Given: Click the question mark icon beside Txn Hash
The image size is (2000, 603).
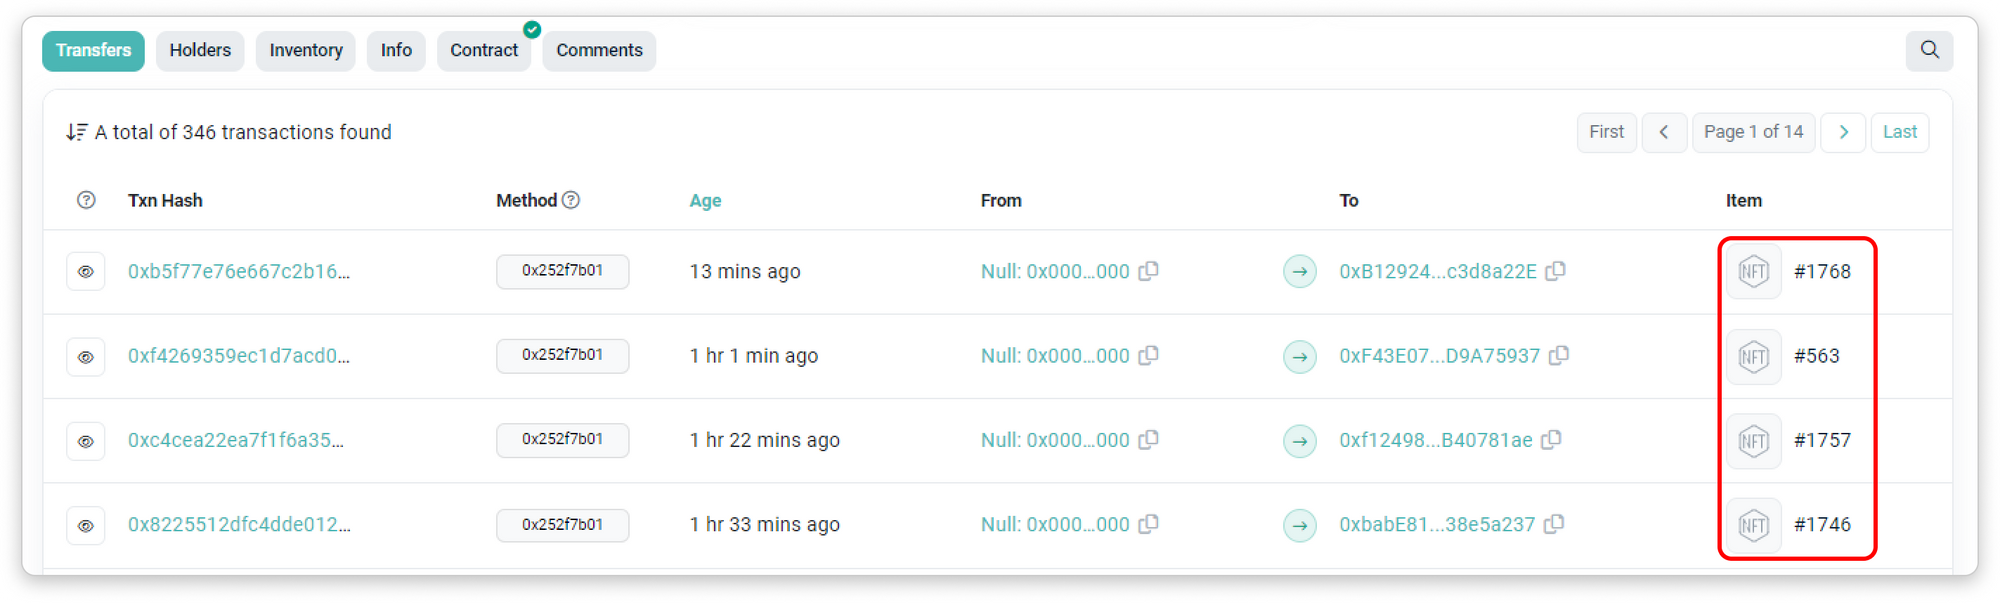Looking at the screenshot, I should [x=87, y=200].
